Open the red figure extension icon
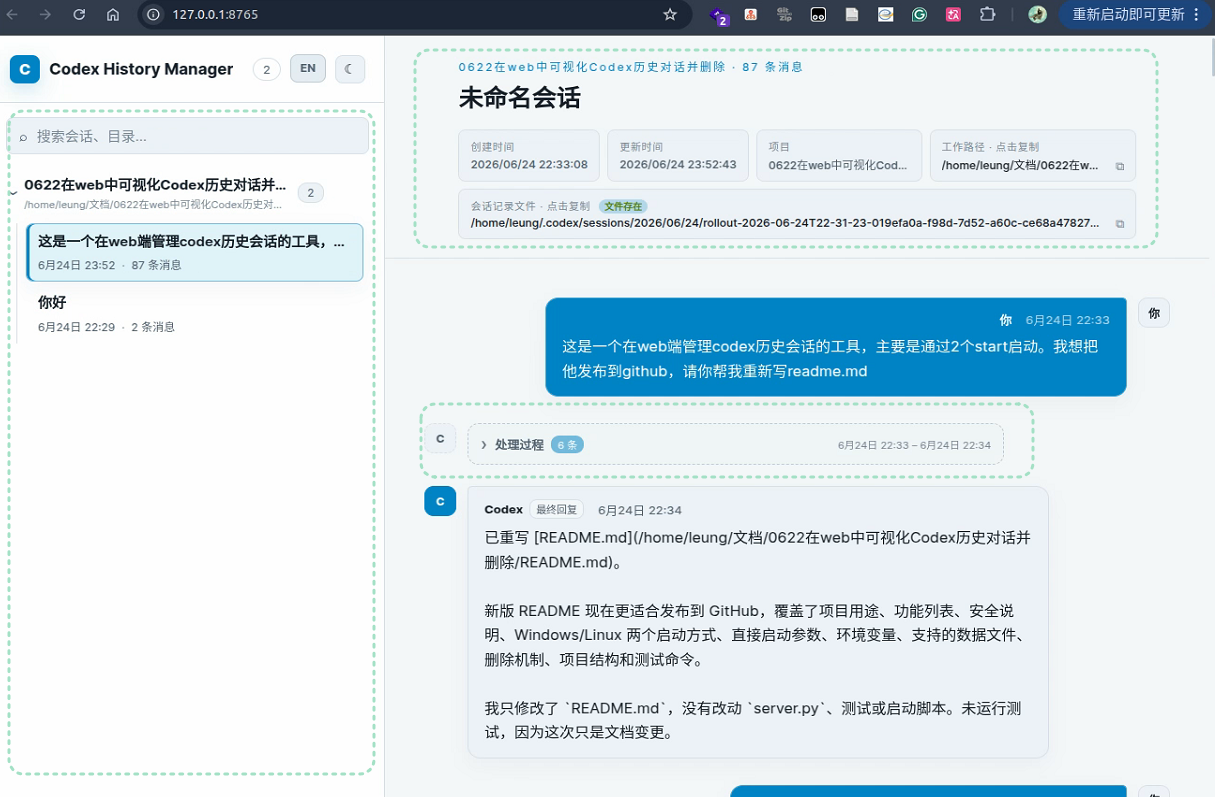This screenshot has width=1215, height=797. click(750, 15)
